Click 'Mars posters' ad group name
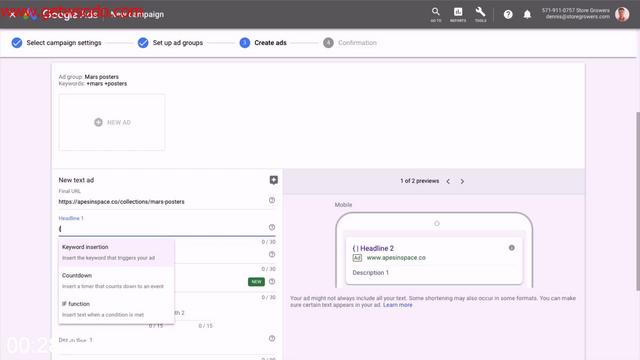 pos(102,77)
